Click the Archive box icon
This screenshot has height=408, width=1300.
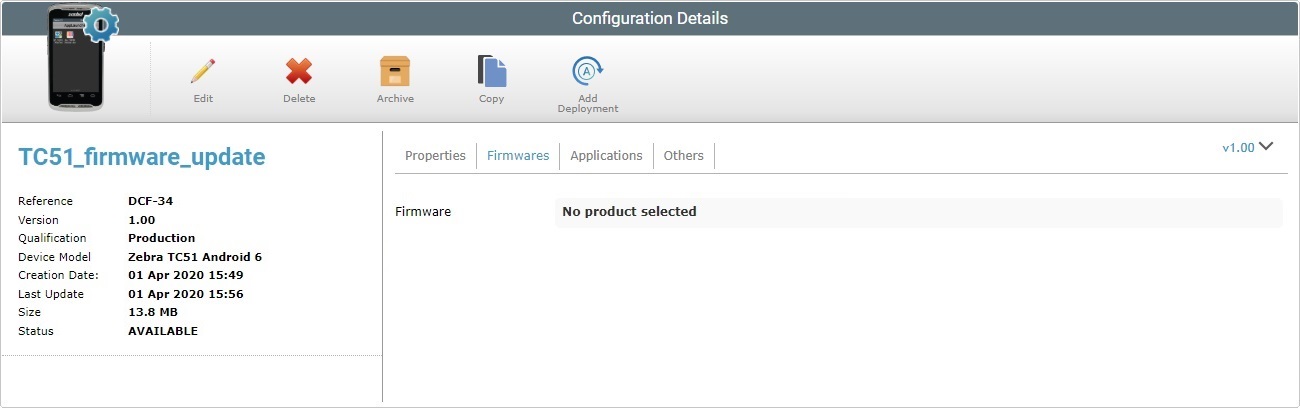(395, 71)
